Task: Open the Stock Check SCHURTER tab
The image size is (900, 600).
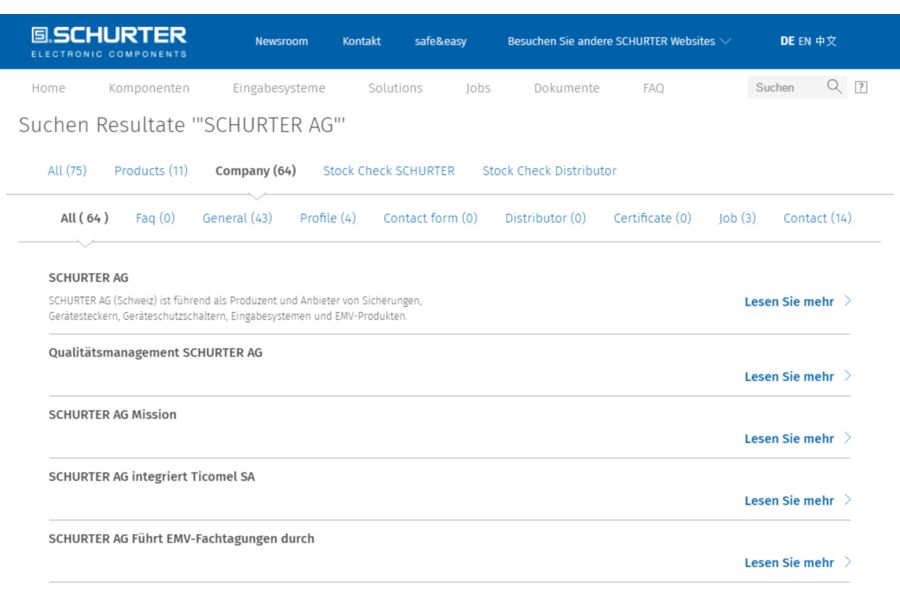Action: (x=389, y=171)
